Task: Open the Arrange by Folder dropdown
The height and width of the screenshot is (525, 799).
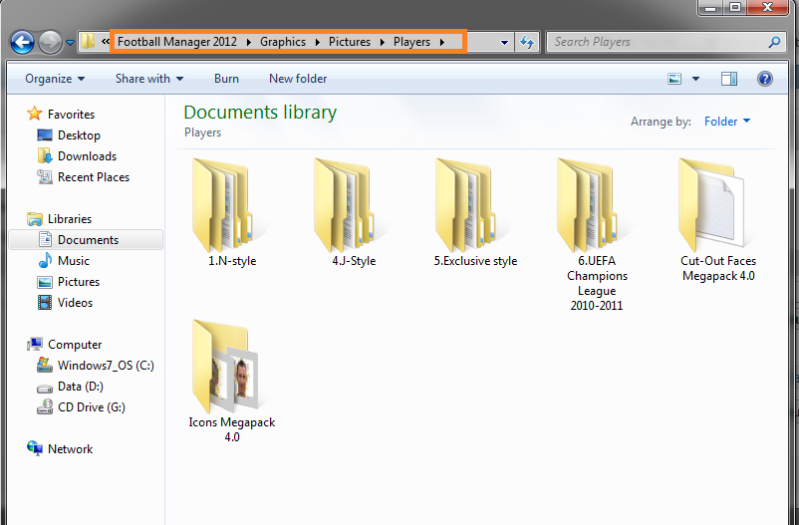Action: click(727, 121)
